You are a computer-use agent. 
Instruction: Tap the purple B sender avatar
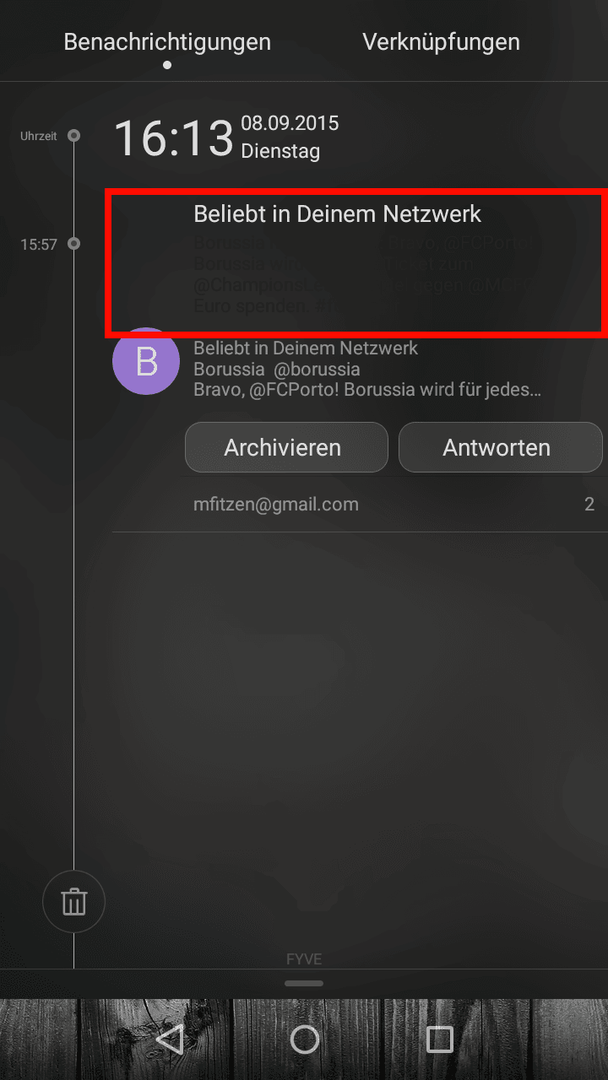pyautogui.click(x=146, y=361)
